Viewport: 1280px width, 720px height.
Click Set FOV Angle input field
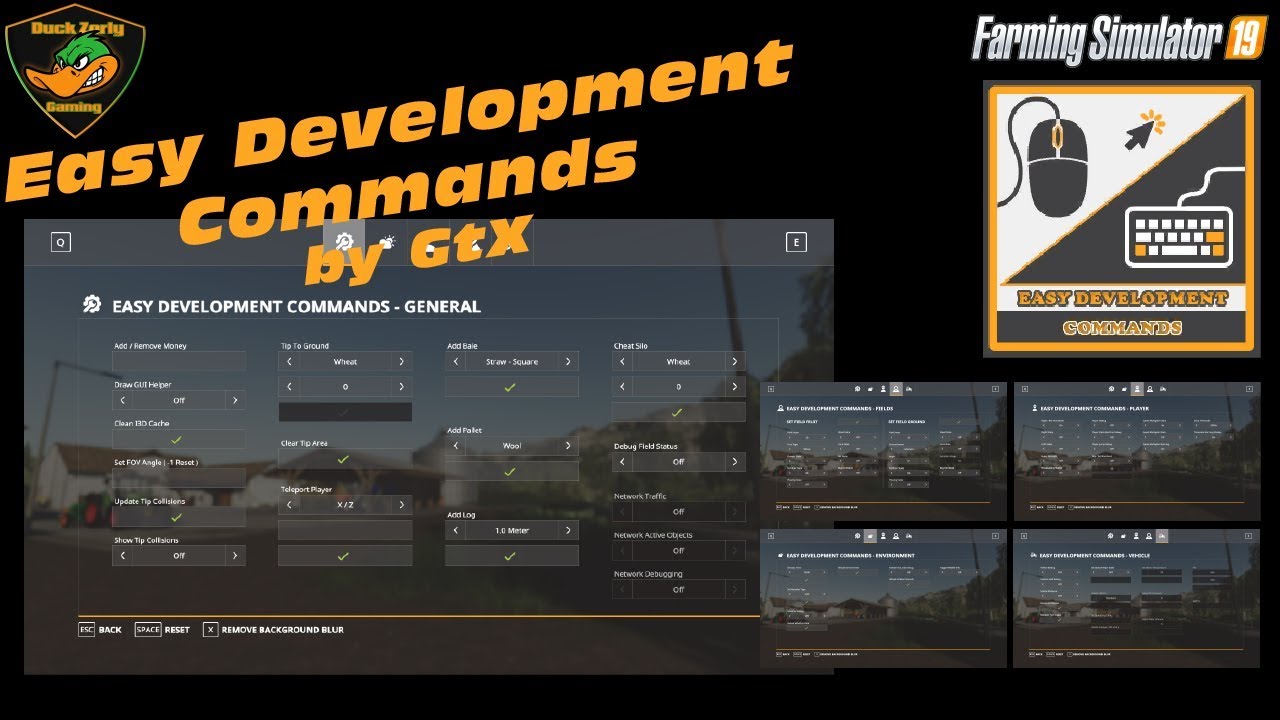178,478
